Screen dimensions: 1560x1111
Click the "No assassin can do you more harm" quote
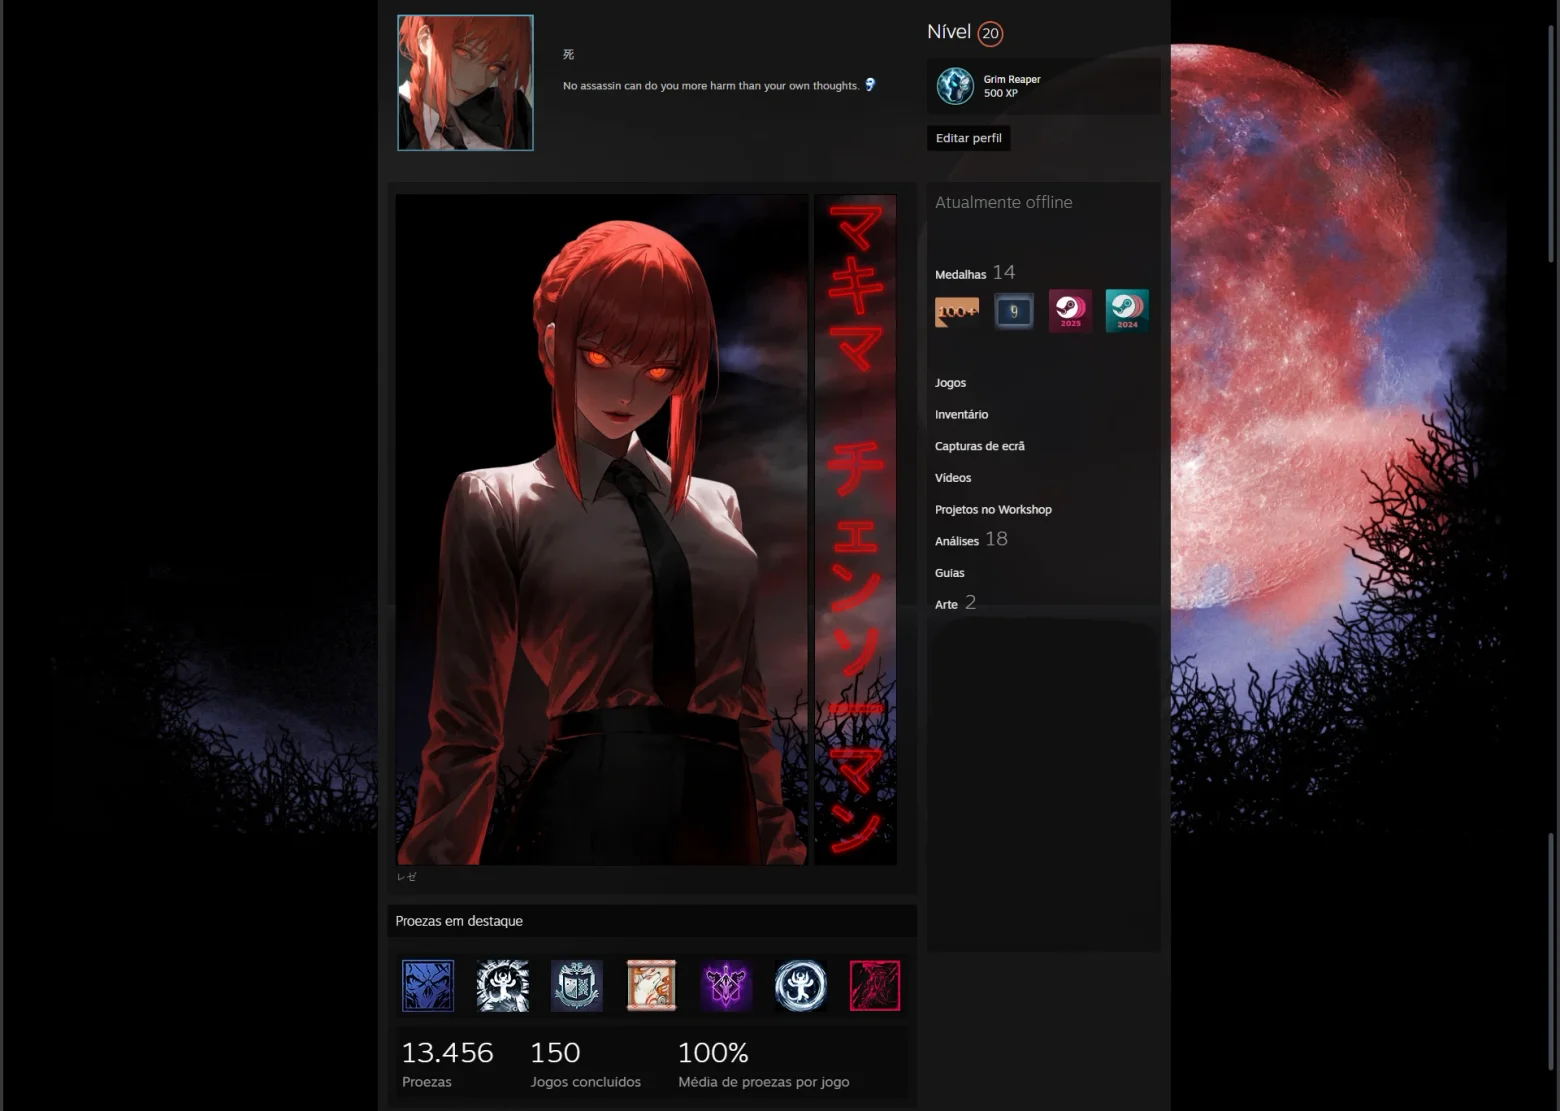pos(710,86)
